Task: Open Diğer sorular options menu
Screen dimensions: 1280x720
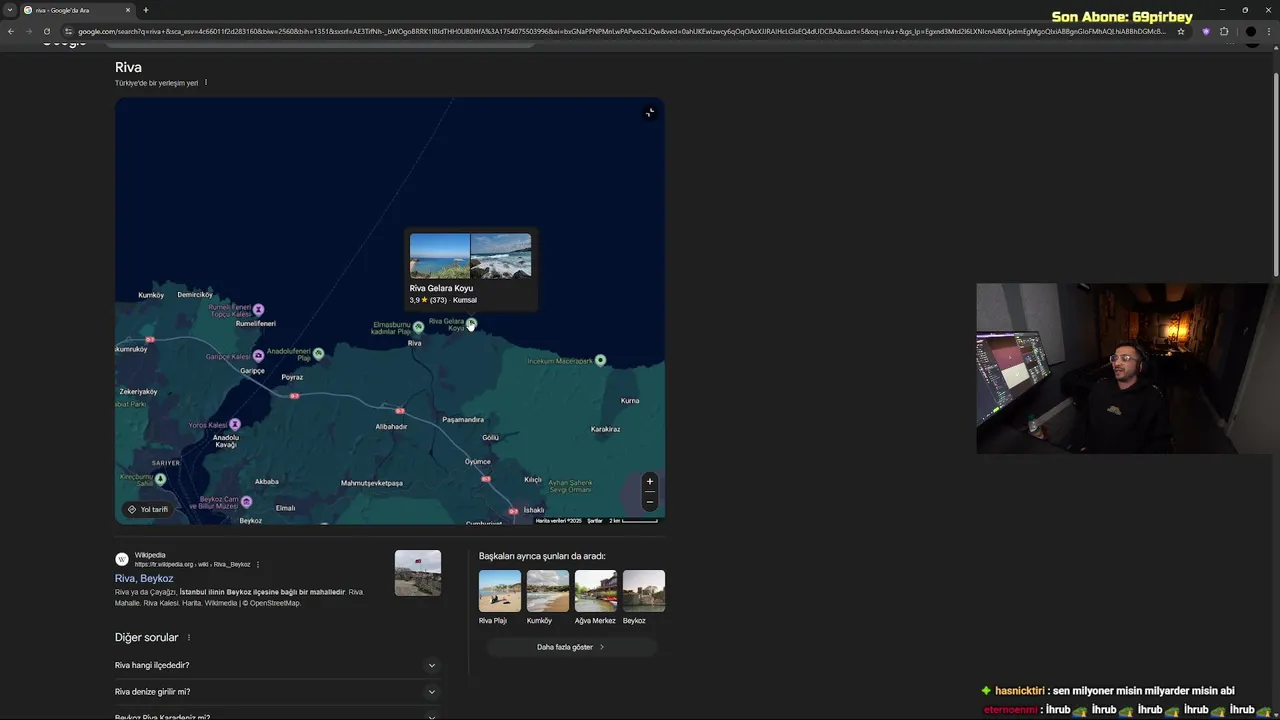Action: click(188, 637)
